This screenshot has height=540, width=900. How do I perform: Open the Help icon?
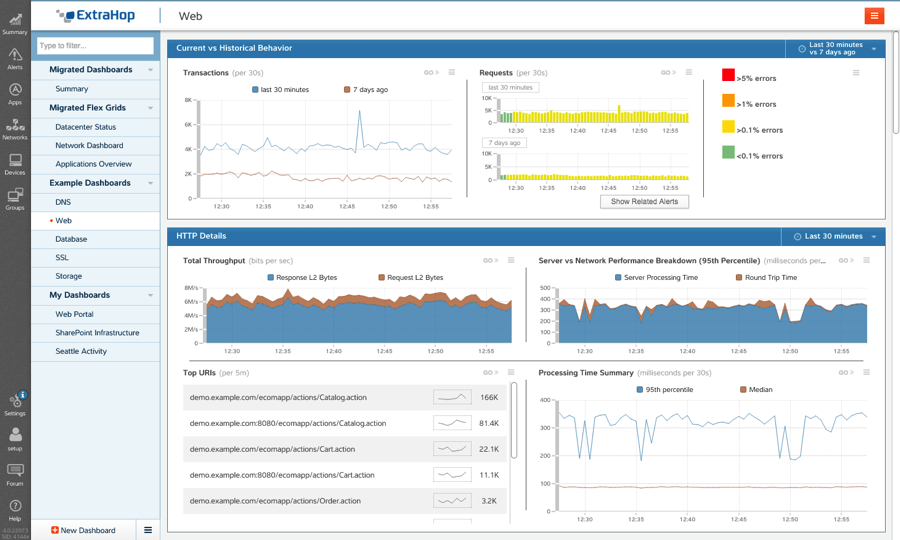(15, 510)
